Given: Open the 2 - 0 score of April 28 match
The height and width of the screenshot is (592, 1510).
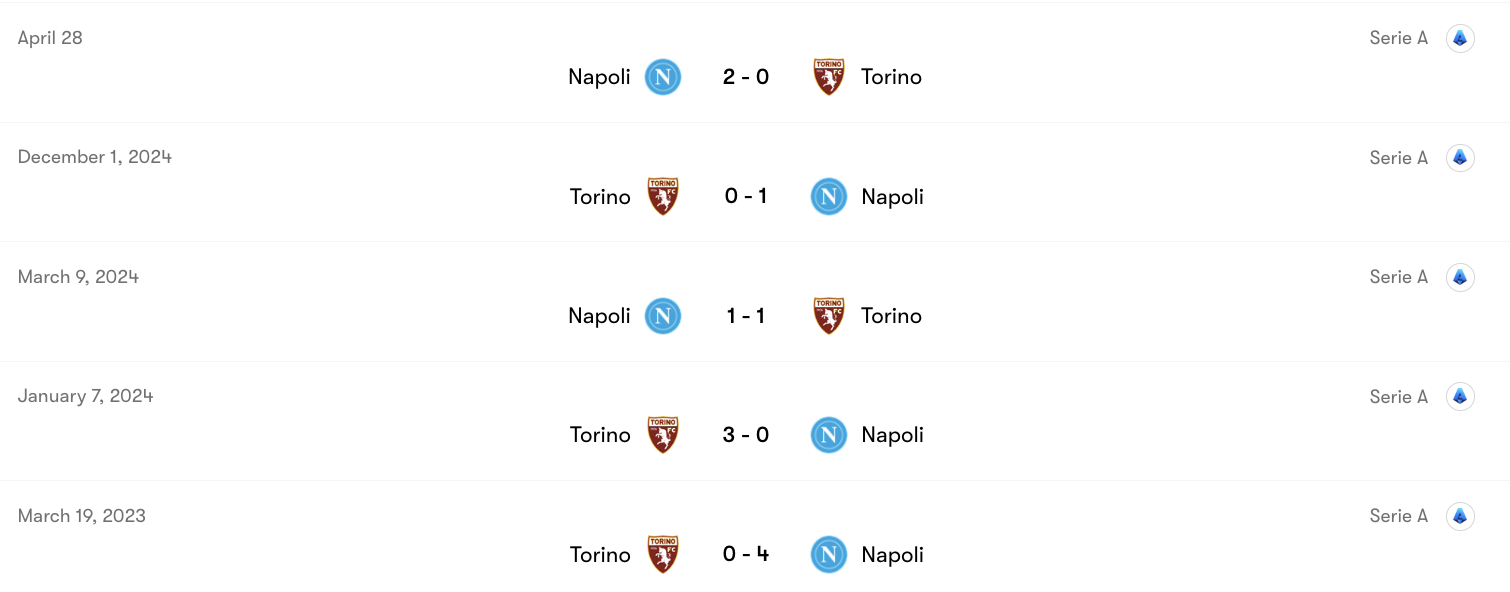Looking at the screenshot, I should tap(746, 77).
